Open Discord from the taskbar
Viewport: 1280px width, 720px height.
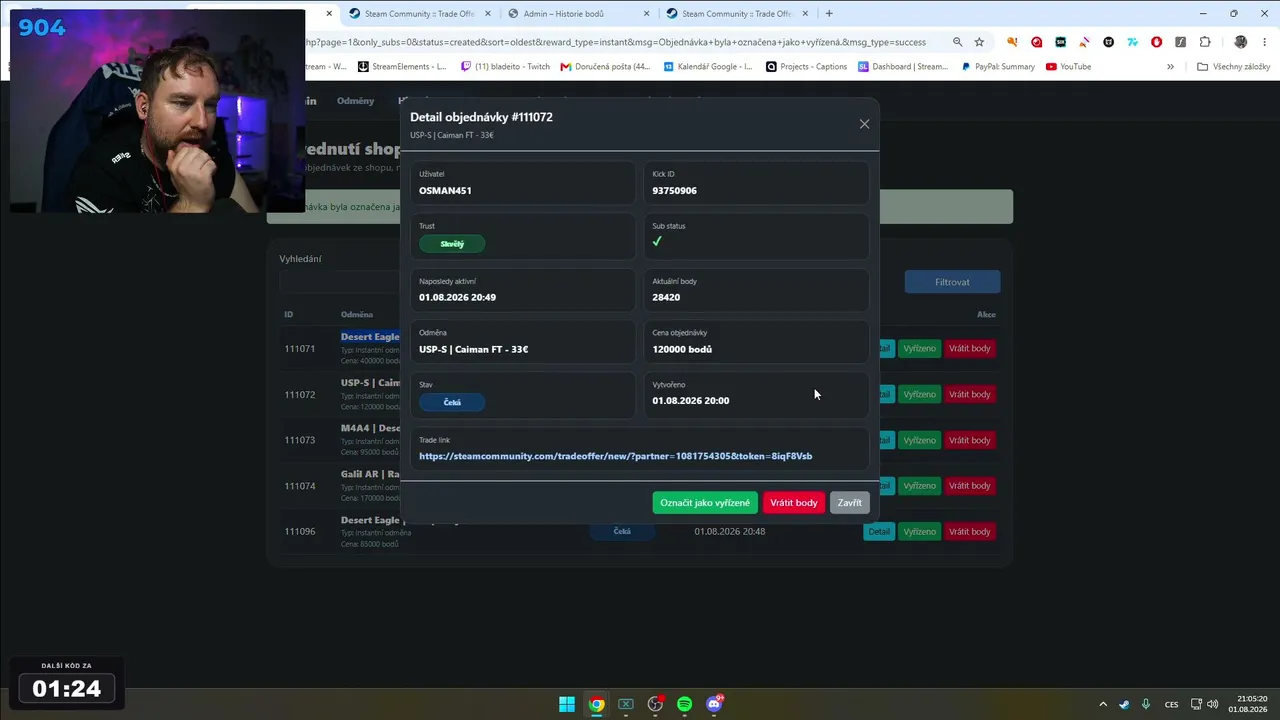714,704
